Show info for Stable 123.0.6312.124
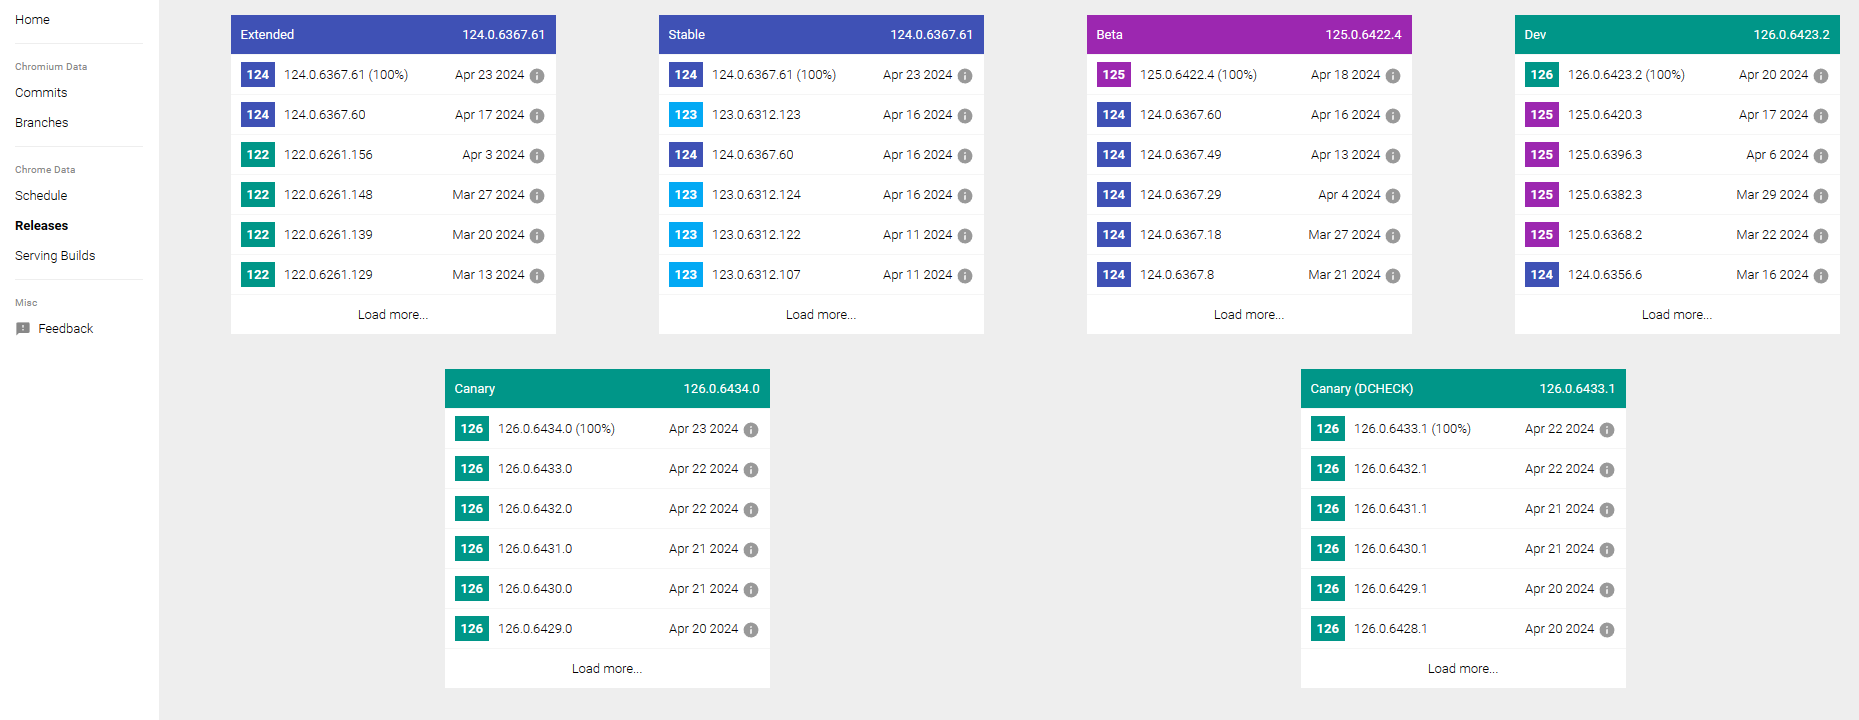 click(965, 196)
